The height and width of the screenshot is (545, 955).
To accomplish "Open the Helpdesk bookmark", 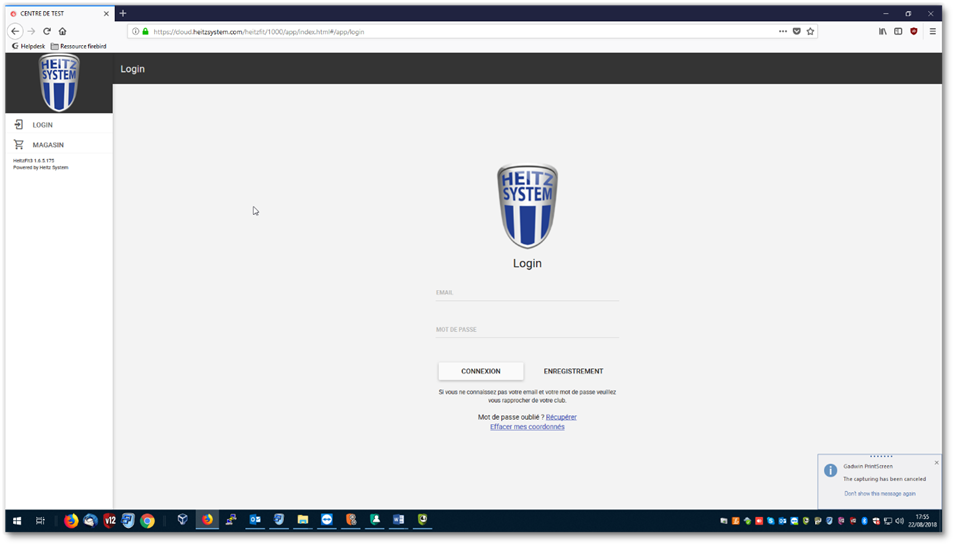I will [28, 46].
